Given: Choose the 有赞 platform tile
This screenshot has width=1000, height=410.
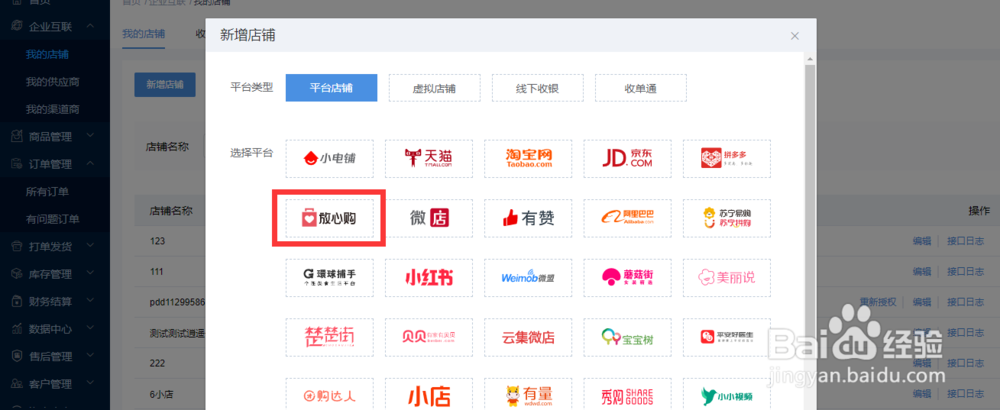Looking at the screenshot, I should point(528,219).
